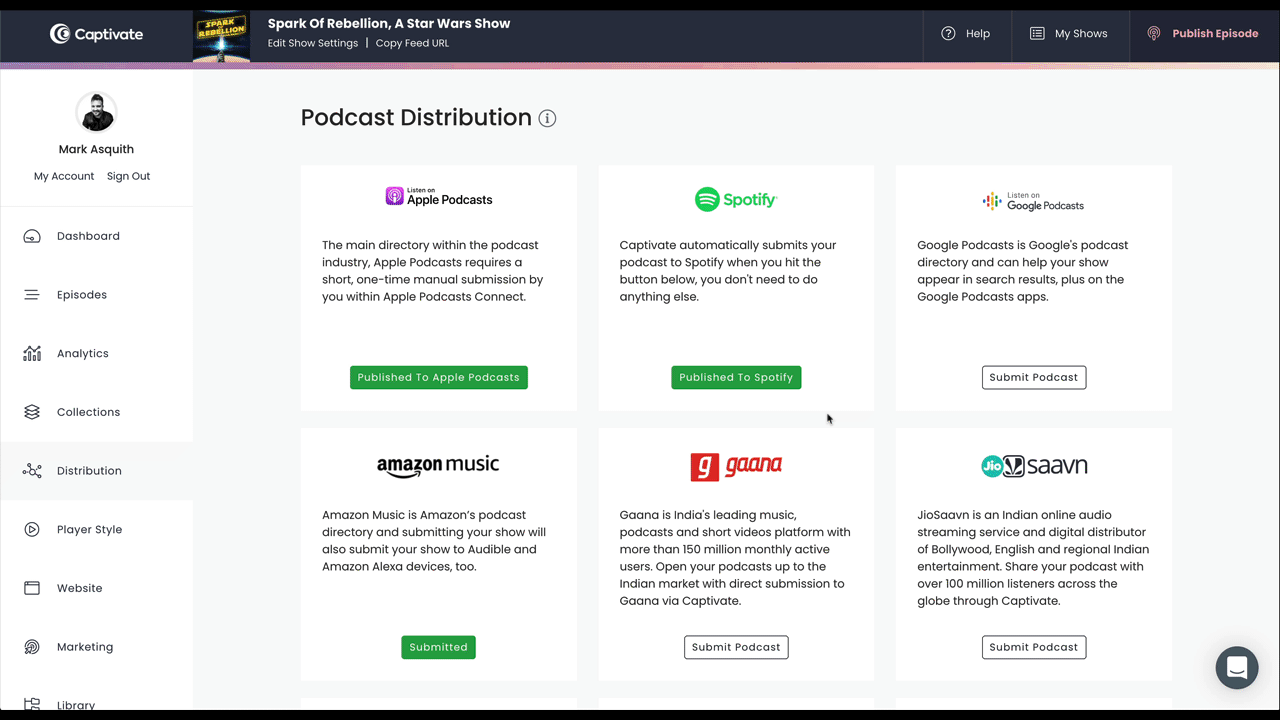The image size is (1280, 720).
Task: Submit podcast to JioSaavn
Action: click(1034, 647)
